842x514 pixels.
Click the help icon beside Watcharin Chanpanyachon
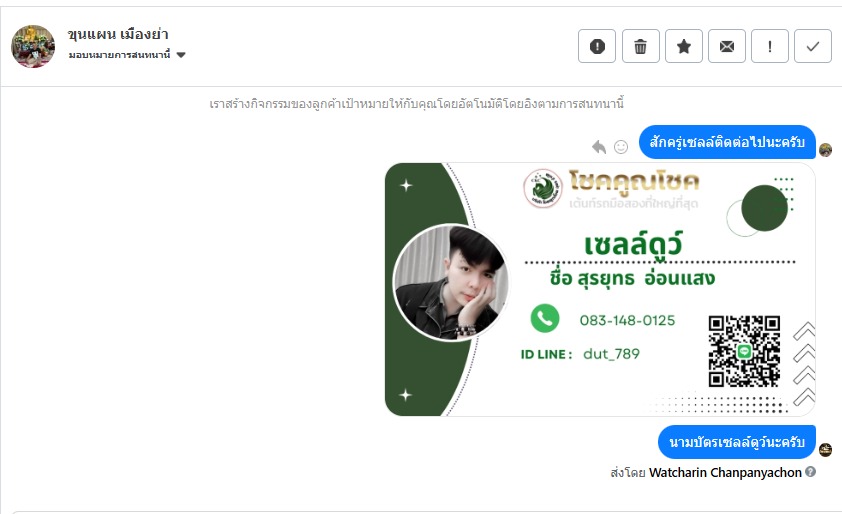(810, 472)
